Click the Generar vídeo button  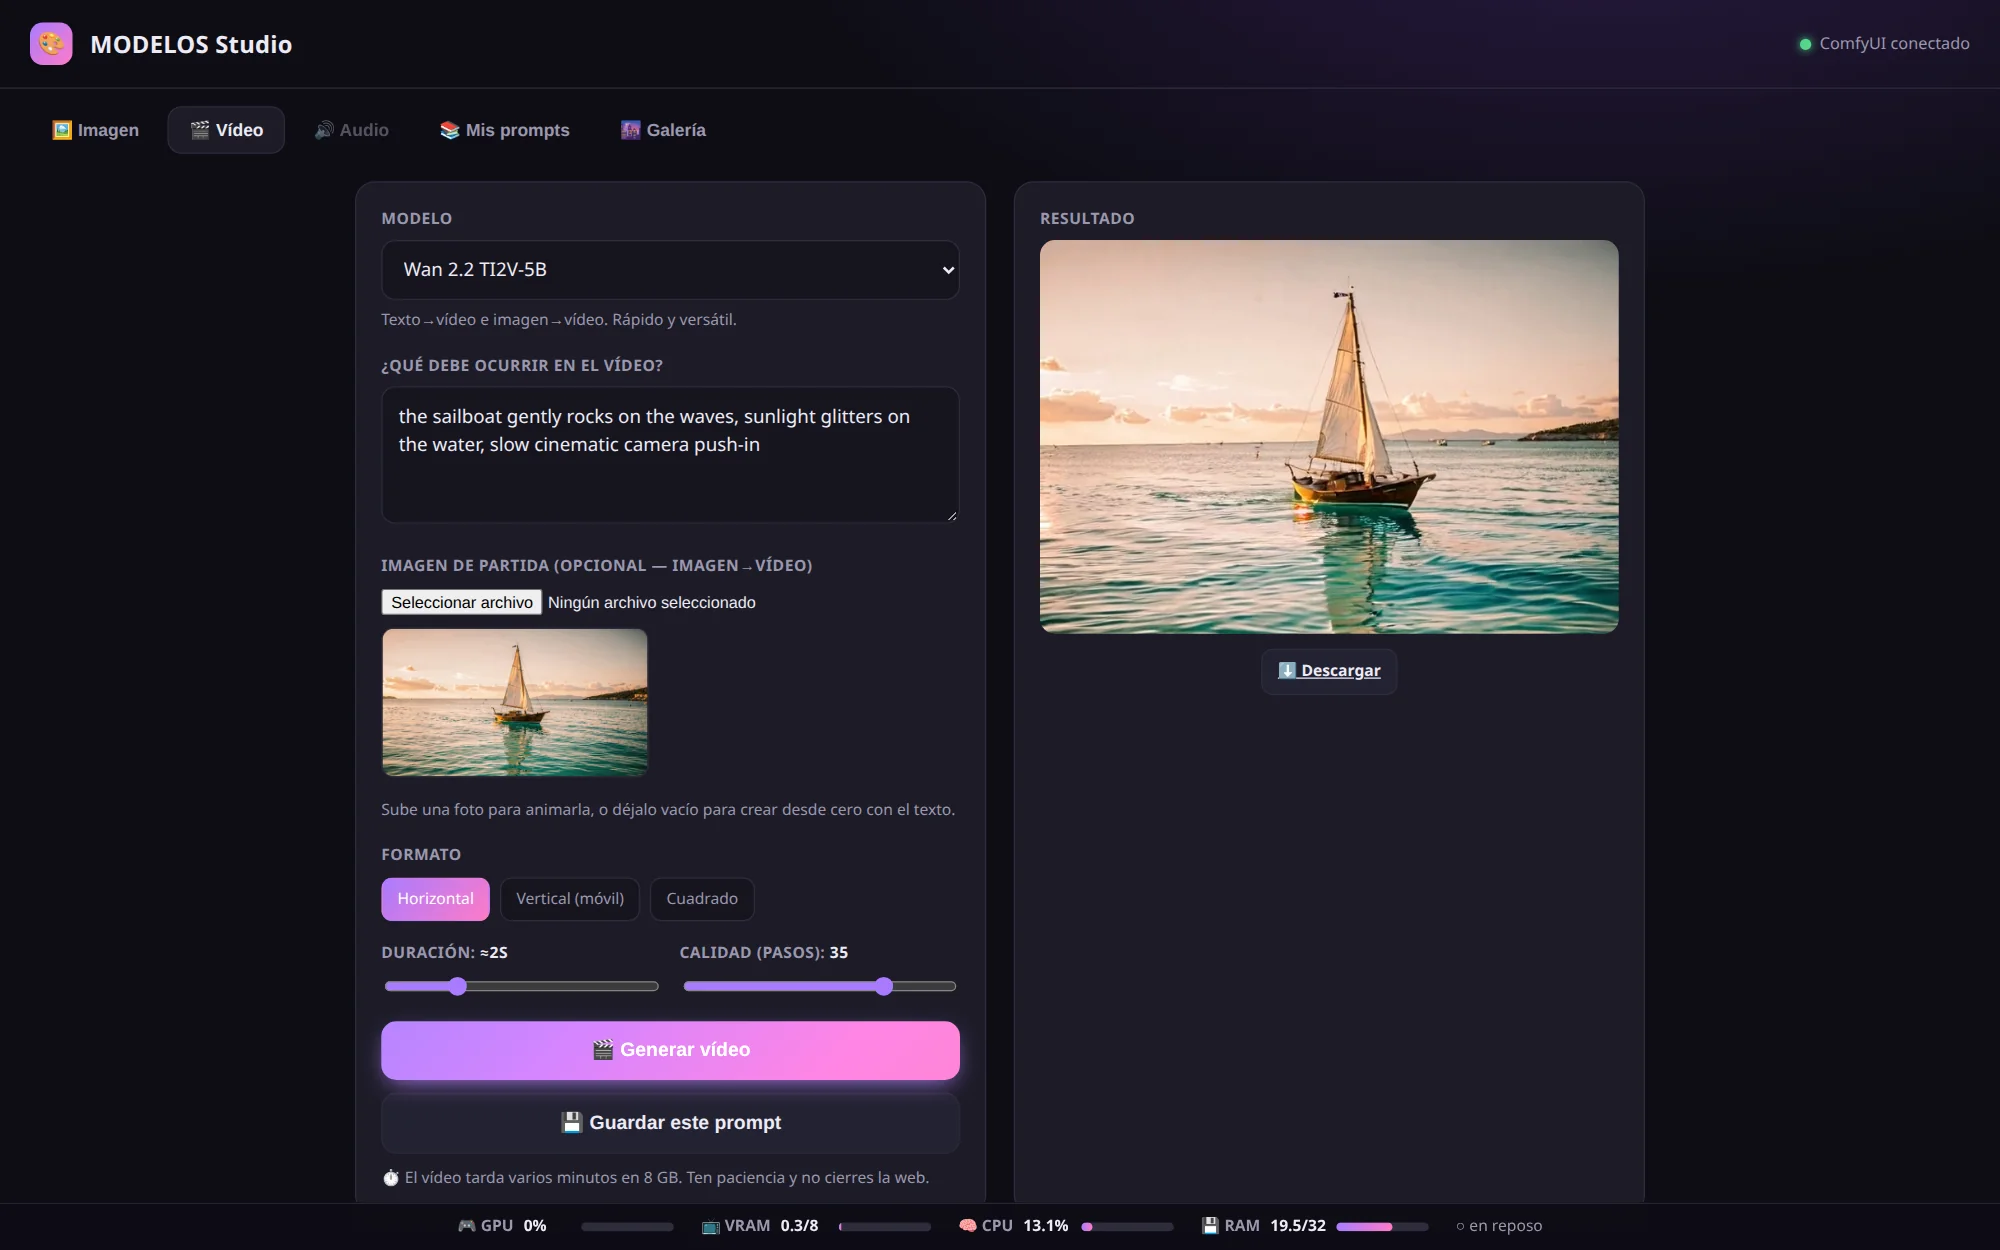pyautogui.click(x=670, y=1050)
